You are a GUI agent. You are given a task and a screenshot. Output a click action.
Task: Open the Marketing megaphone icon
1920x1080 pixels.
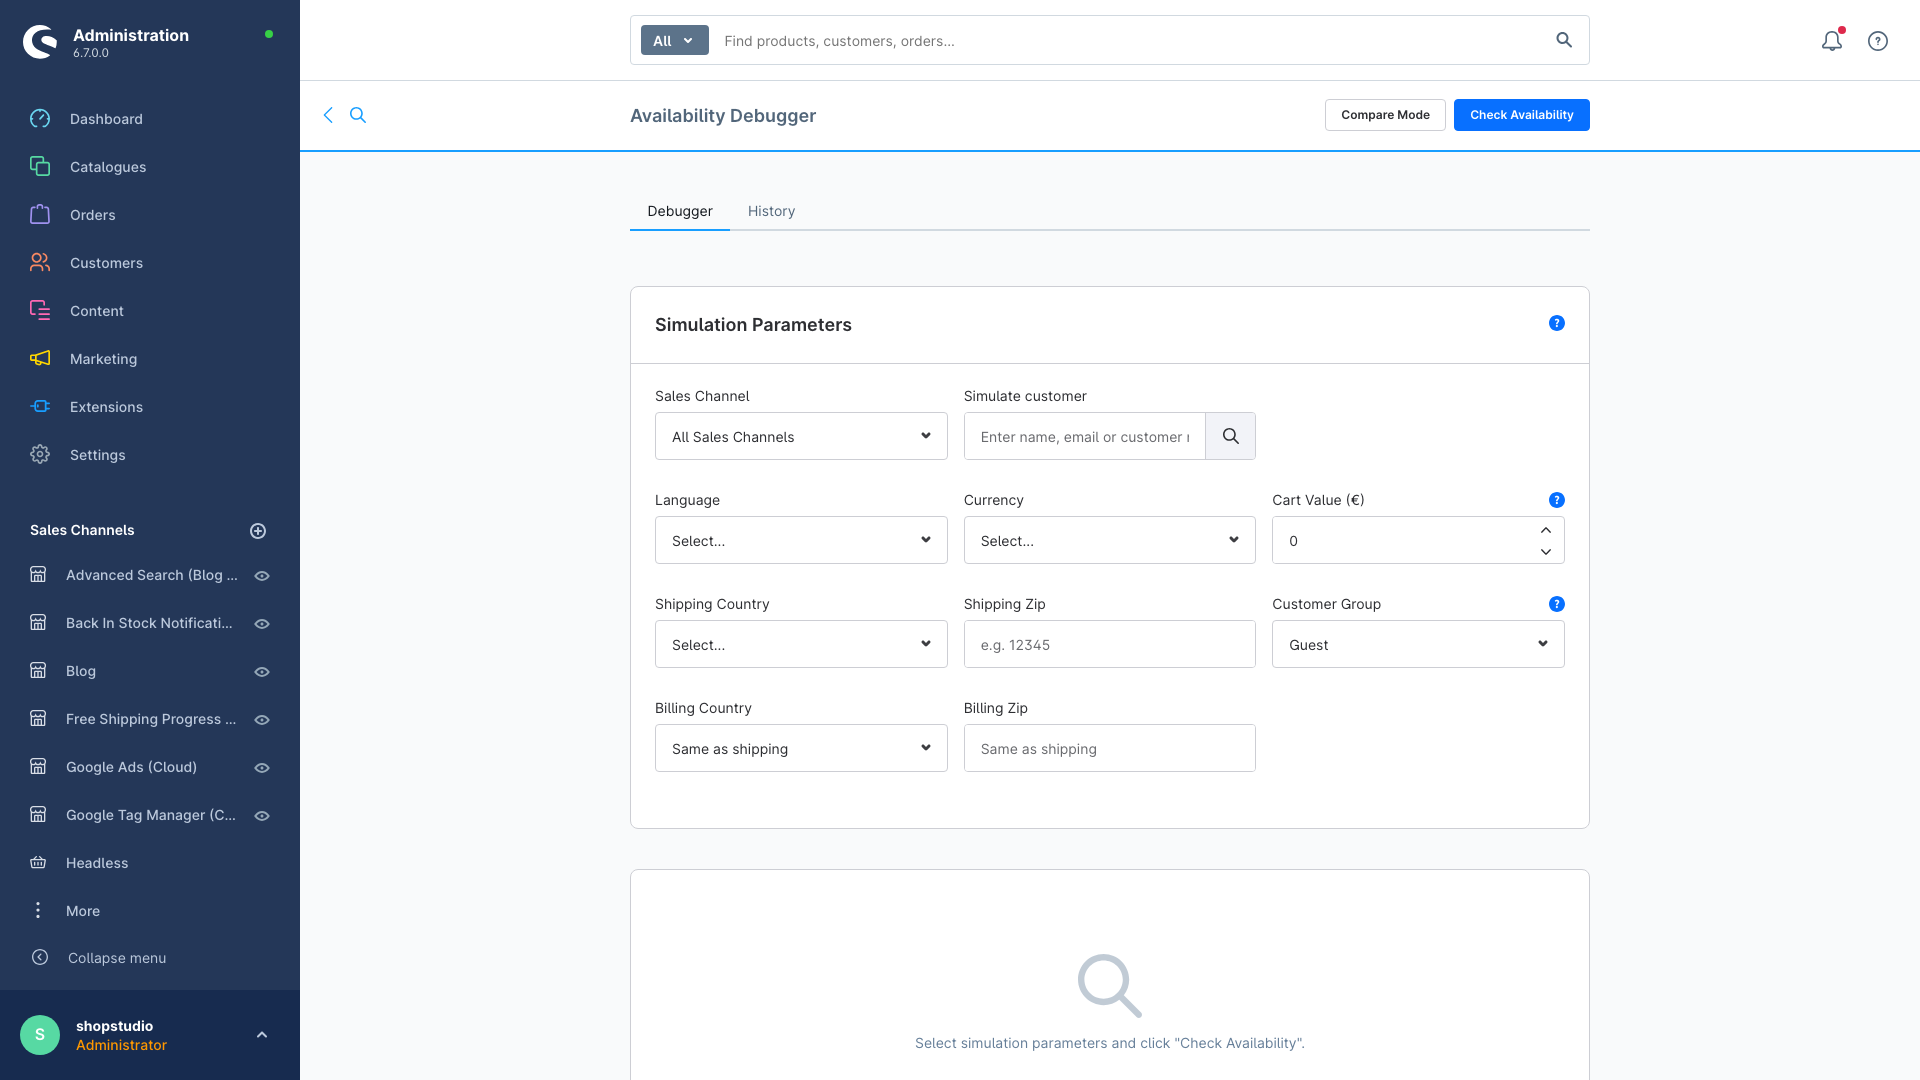pos(40,359)
